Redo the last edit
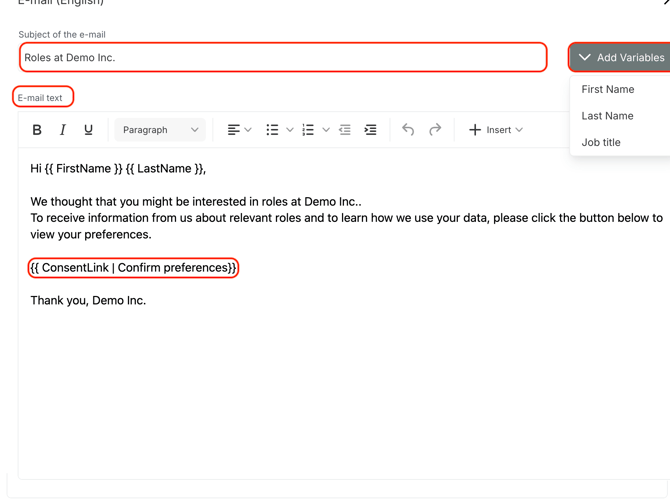Screen dimensions: 670x499 (435, 130)
